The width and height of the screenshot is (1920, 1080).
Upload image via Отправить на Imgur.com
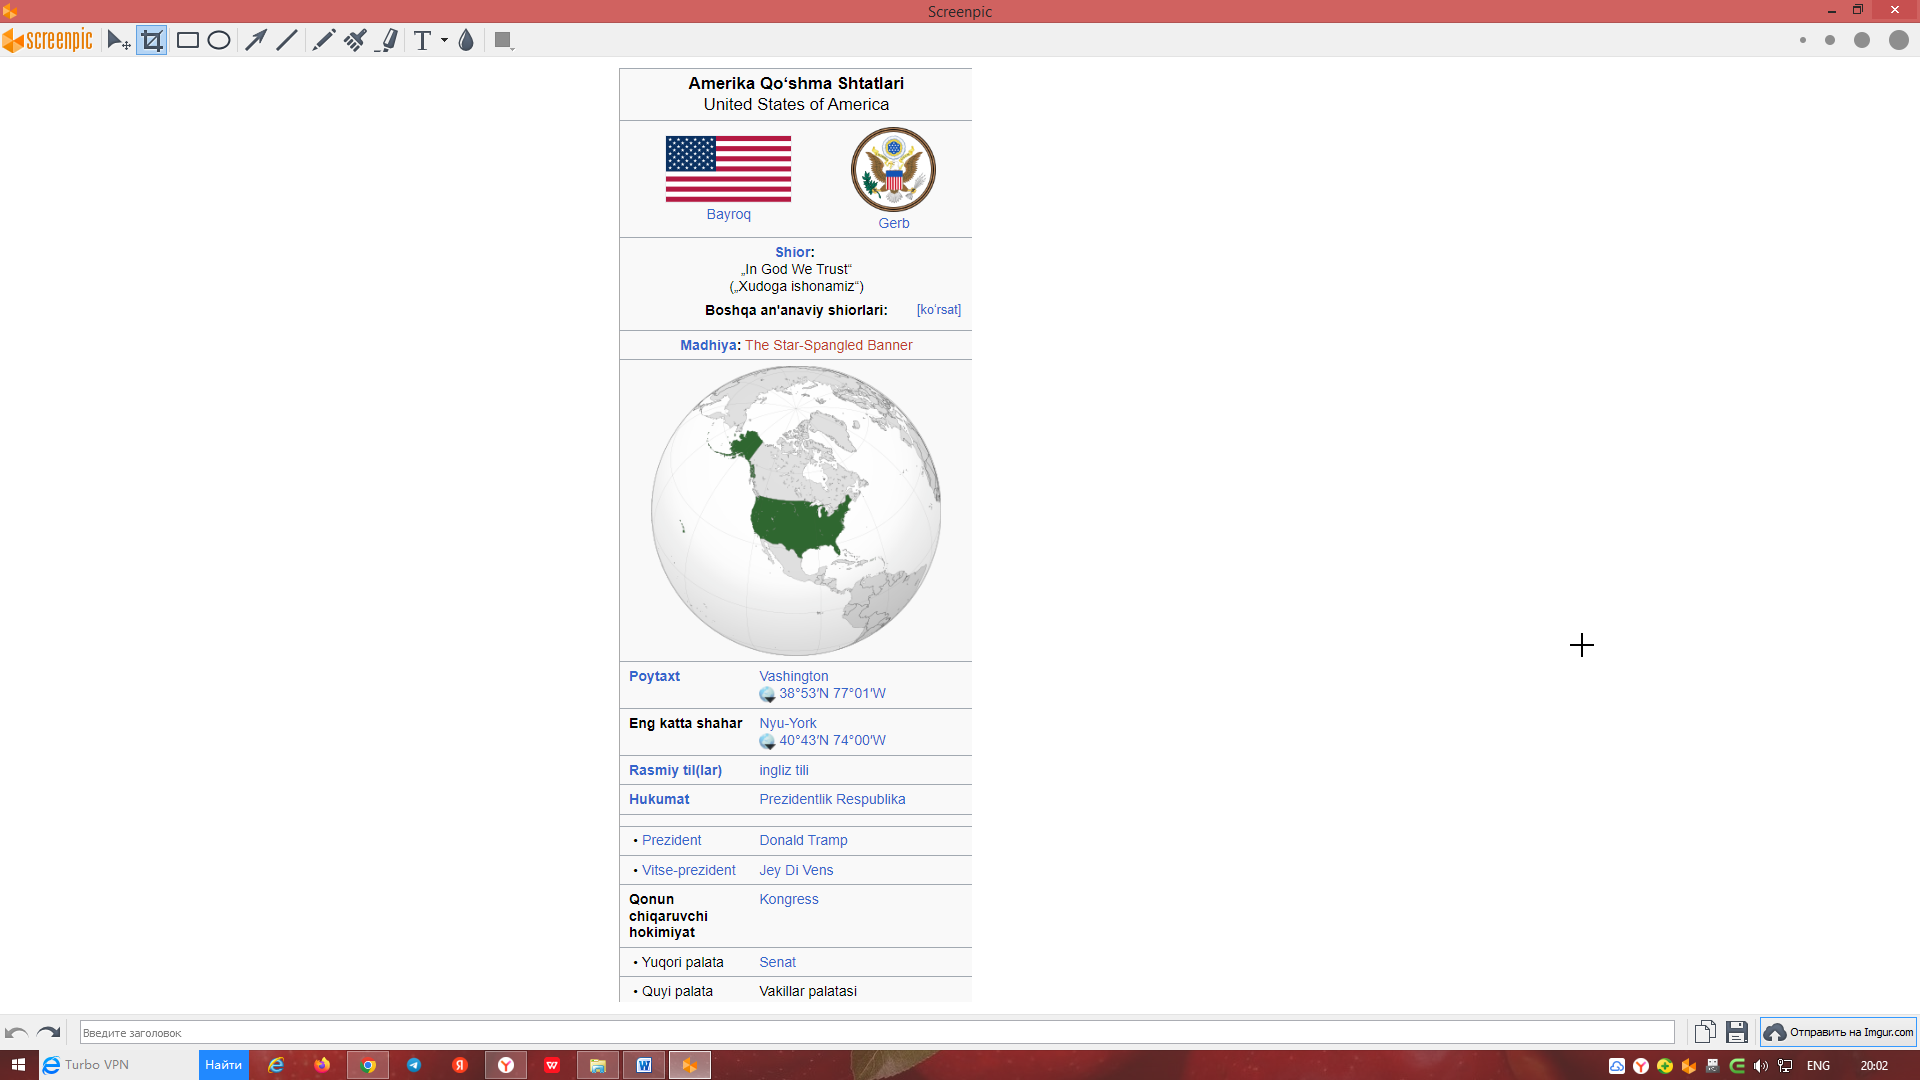[x=1838, y=1032]
